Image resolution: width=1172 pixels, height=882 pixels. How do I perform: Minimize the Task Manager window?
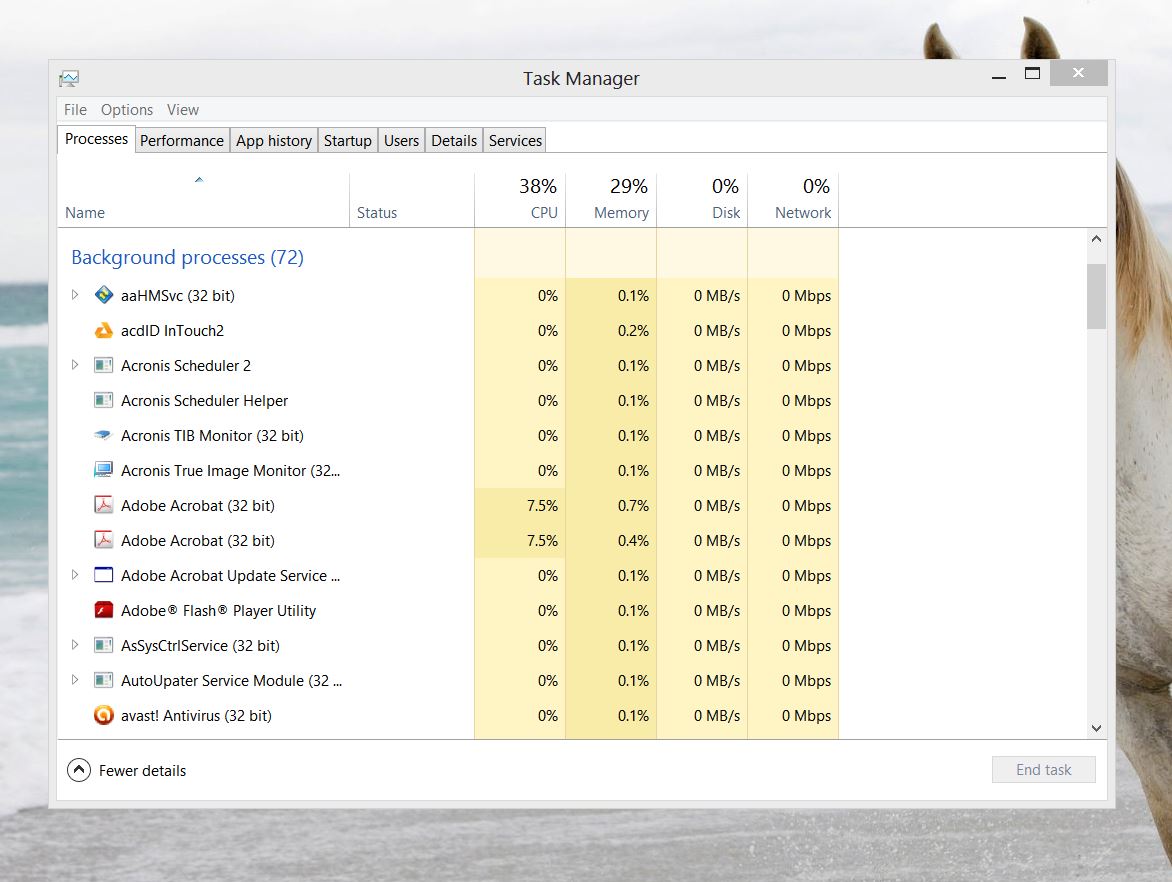point(999,73)
